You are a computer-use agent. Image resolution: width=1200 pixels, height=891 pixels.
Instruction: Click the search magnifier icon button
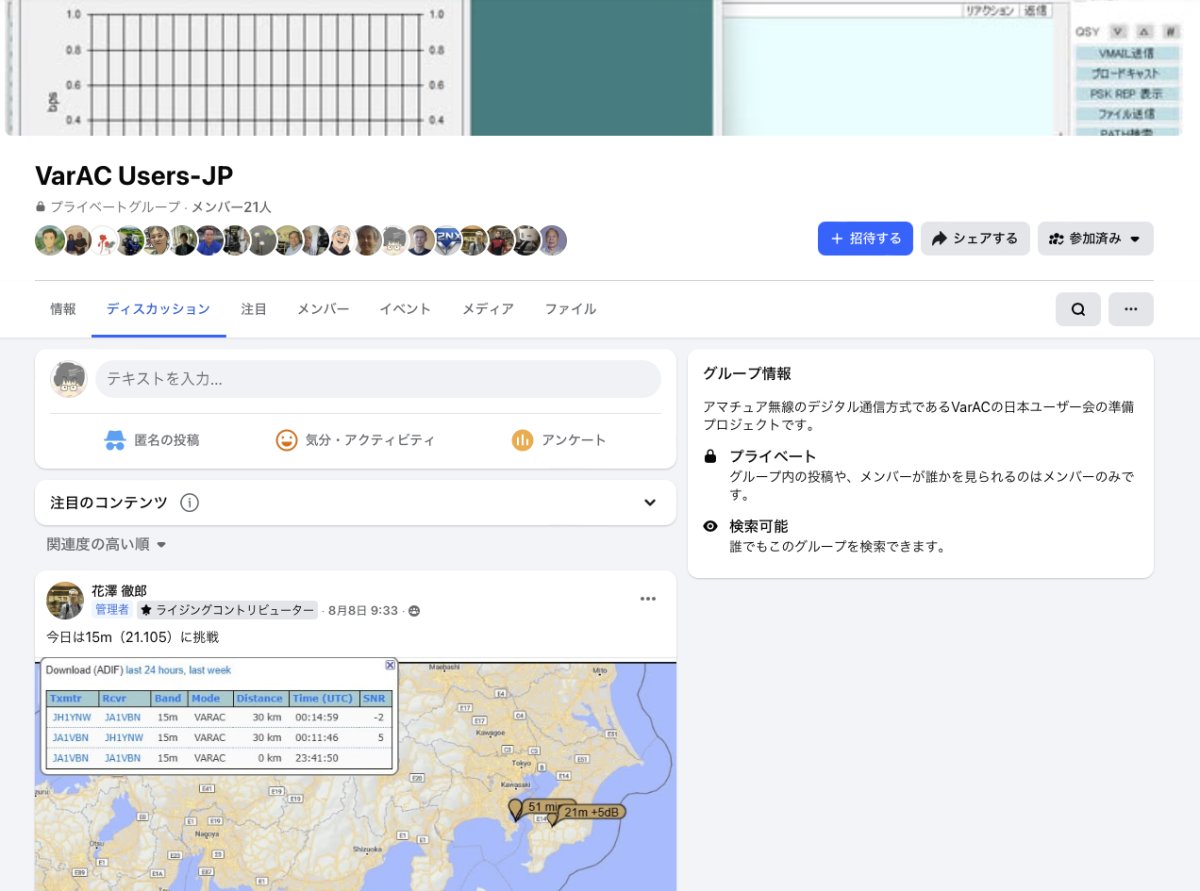point(1078,309)
